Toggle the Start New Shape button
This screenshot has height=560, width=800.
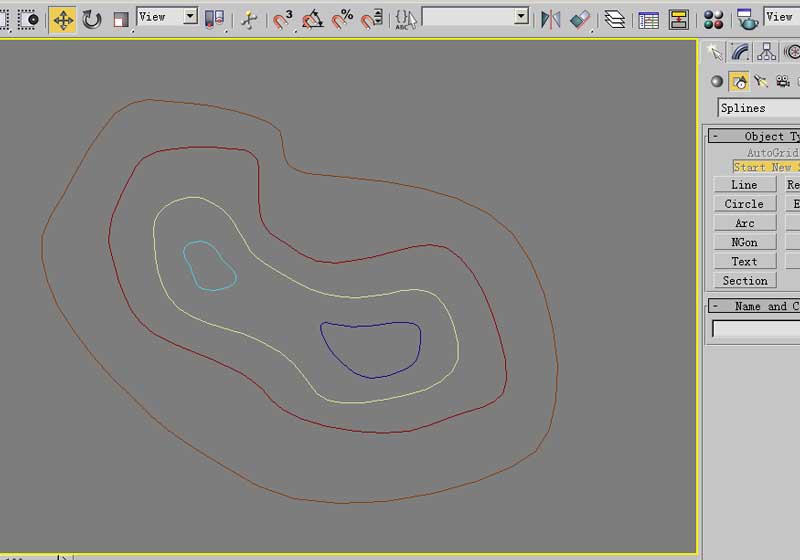point(766,167)
